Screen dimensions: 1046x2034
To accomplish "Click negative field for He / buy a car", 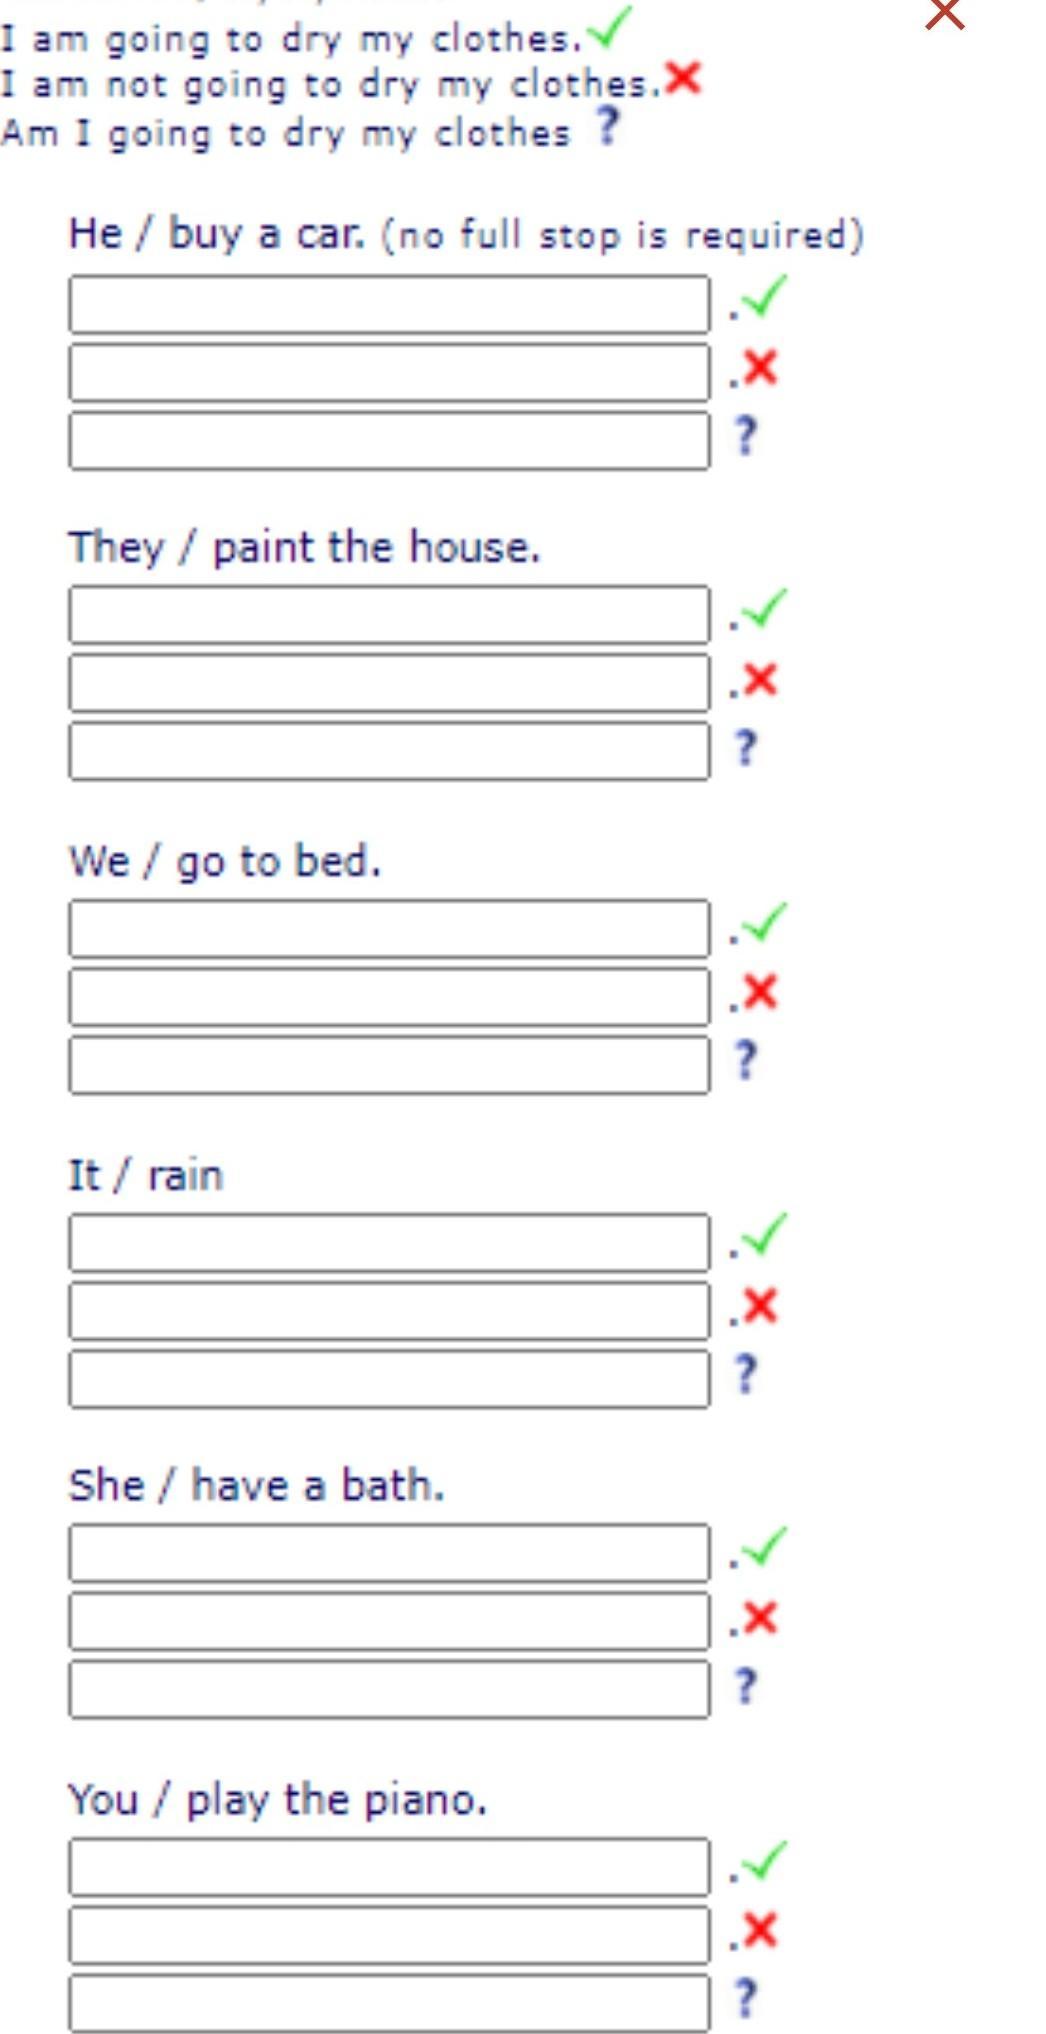I will click(x=389, y=373).
